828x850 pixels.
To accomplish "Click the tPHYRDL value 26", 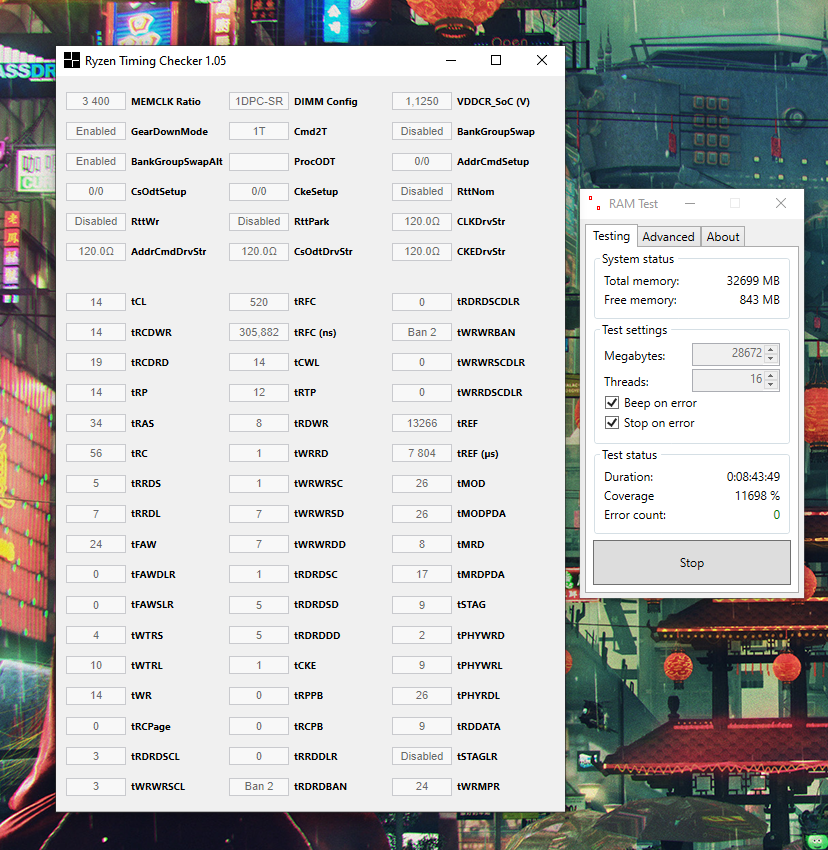I will click(x=422, y=696).
